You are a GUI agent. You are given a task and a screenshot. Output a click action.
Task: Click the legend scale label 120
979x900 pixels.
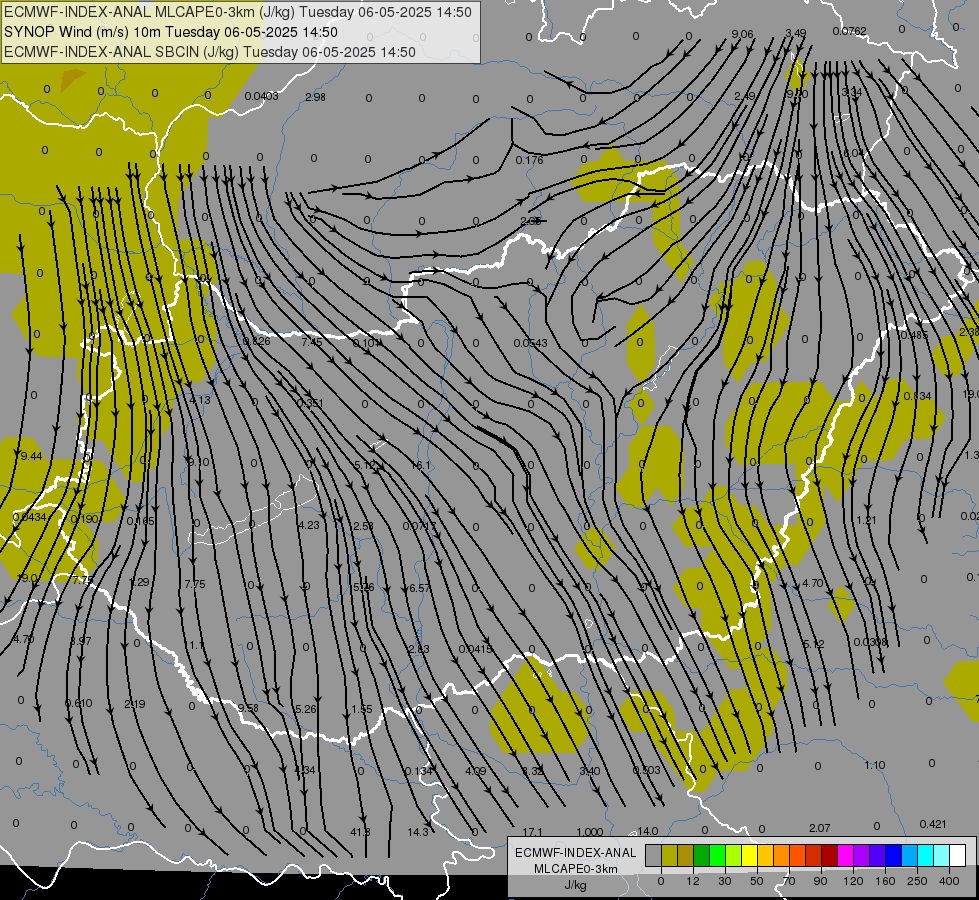[853, 881]
